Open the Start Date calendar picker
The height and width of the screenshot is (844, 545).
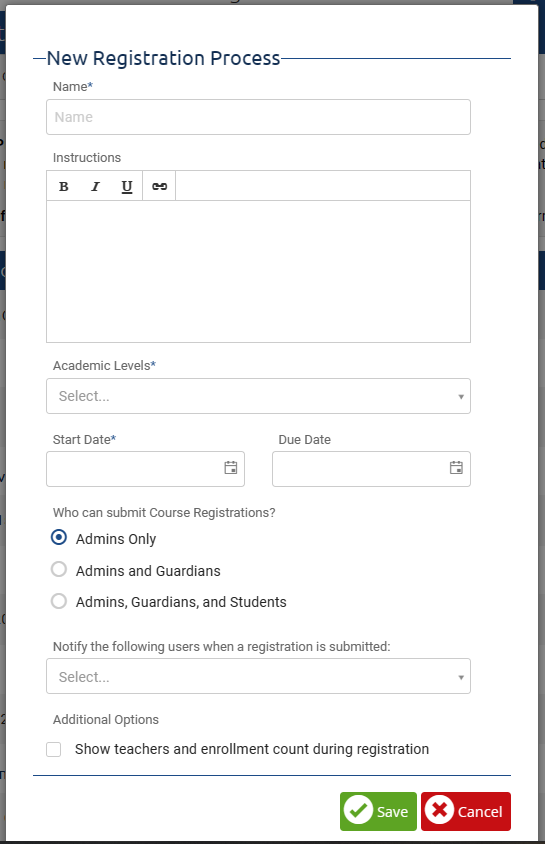pos(231,468)
